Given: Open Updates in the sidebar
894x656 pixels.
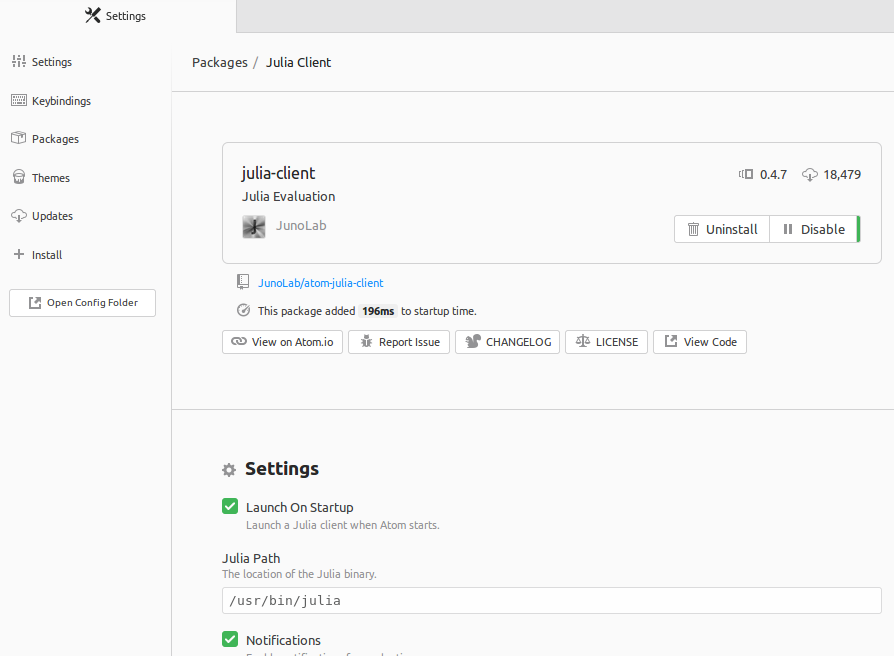Looking at the screenshot, I should point(42,215).
